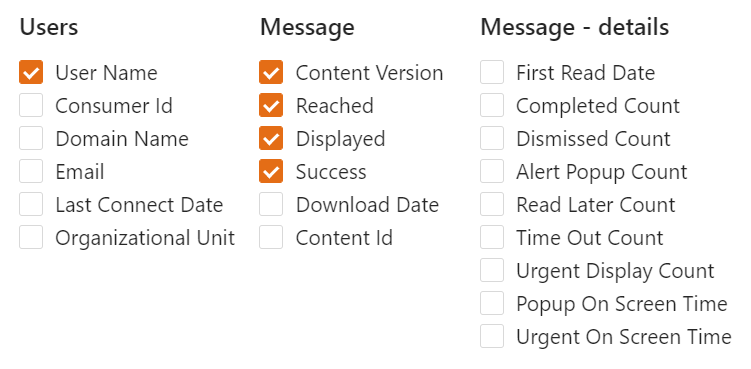Uncheck the User Name checkbox
The width and height of the screenshot is (751, 369).
pyautogui.click(x=31, y=72)
